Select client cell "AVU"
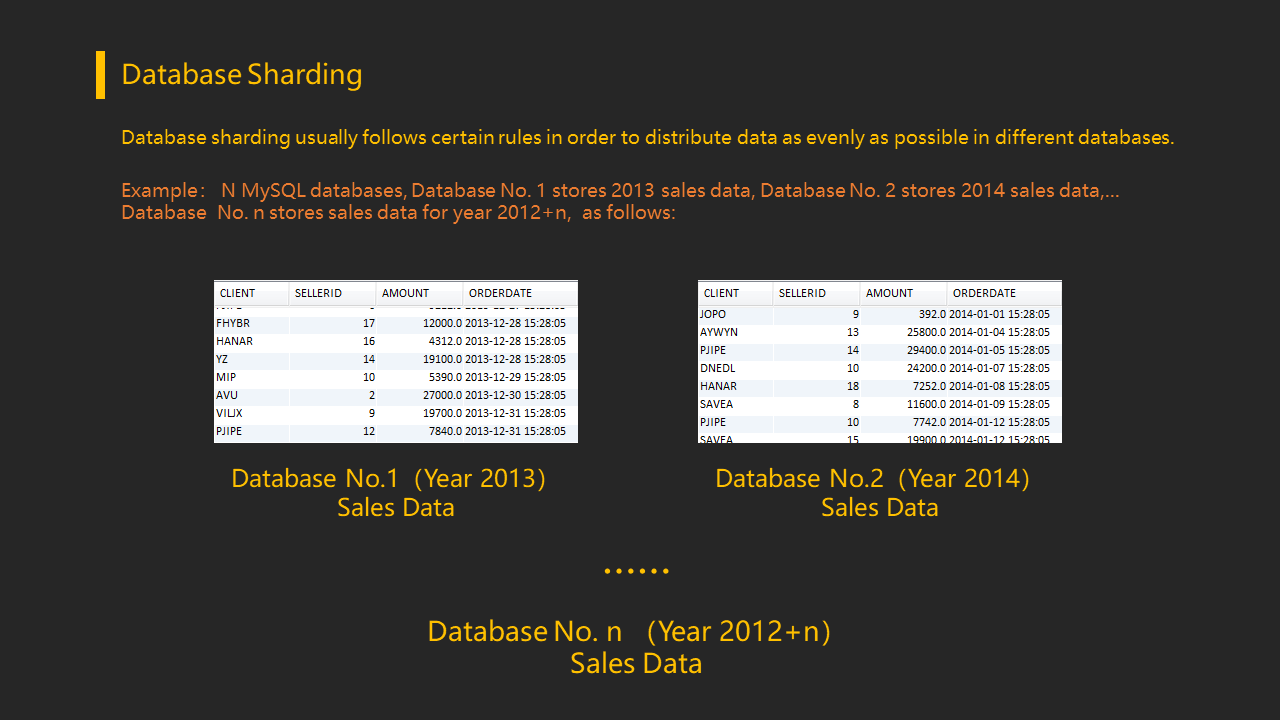Screen dimensions: 1280x720 [x=227, y=395]
